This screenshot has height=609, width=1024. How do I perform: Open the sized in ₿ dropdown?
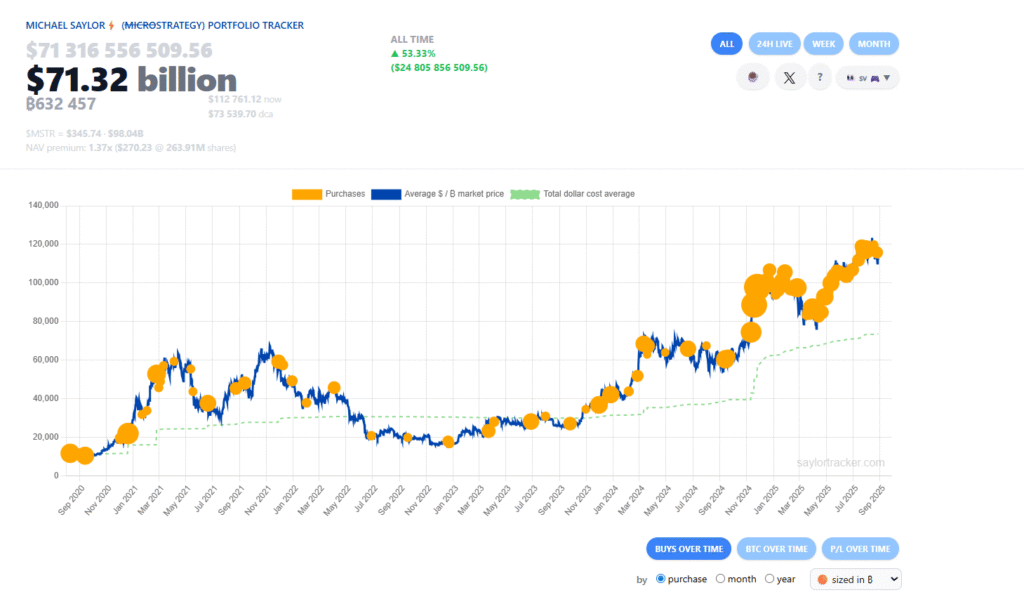tap(855, 578)
